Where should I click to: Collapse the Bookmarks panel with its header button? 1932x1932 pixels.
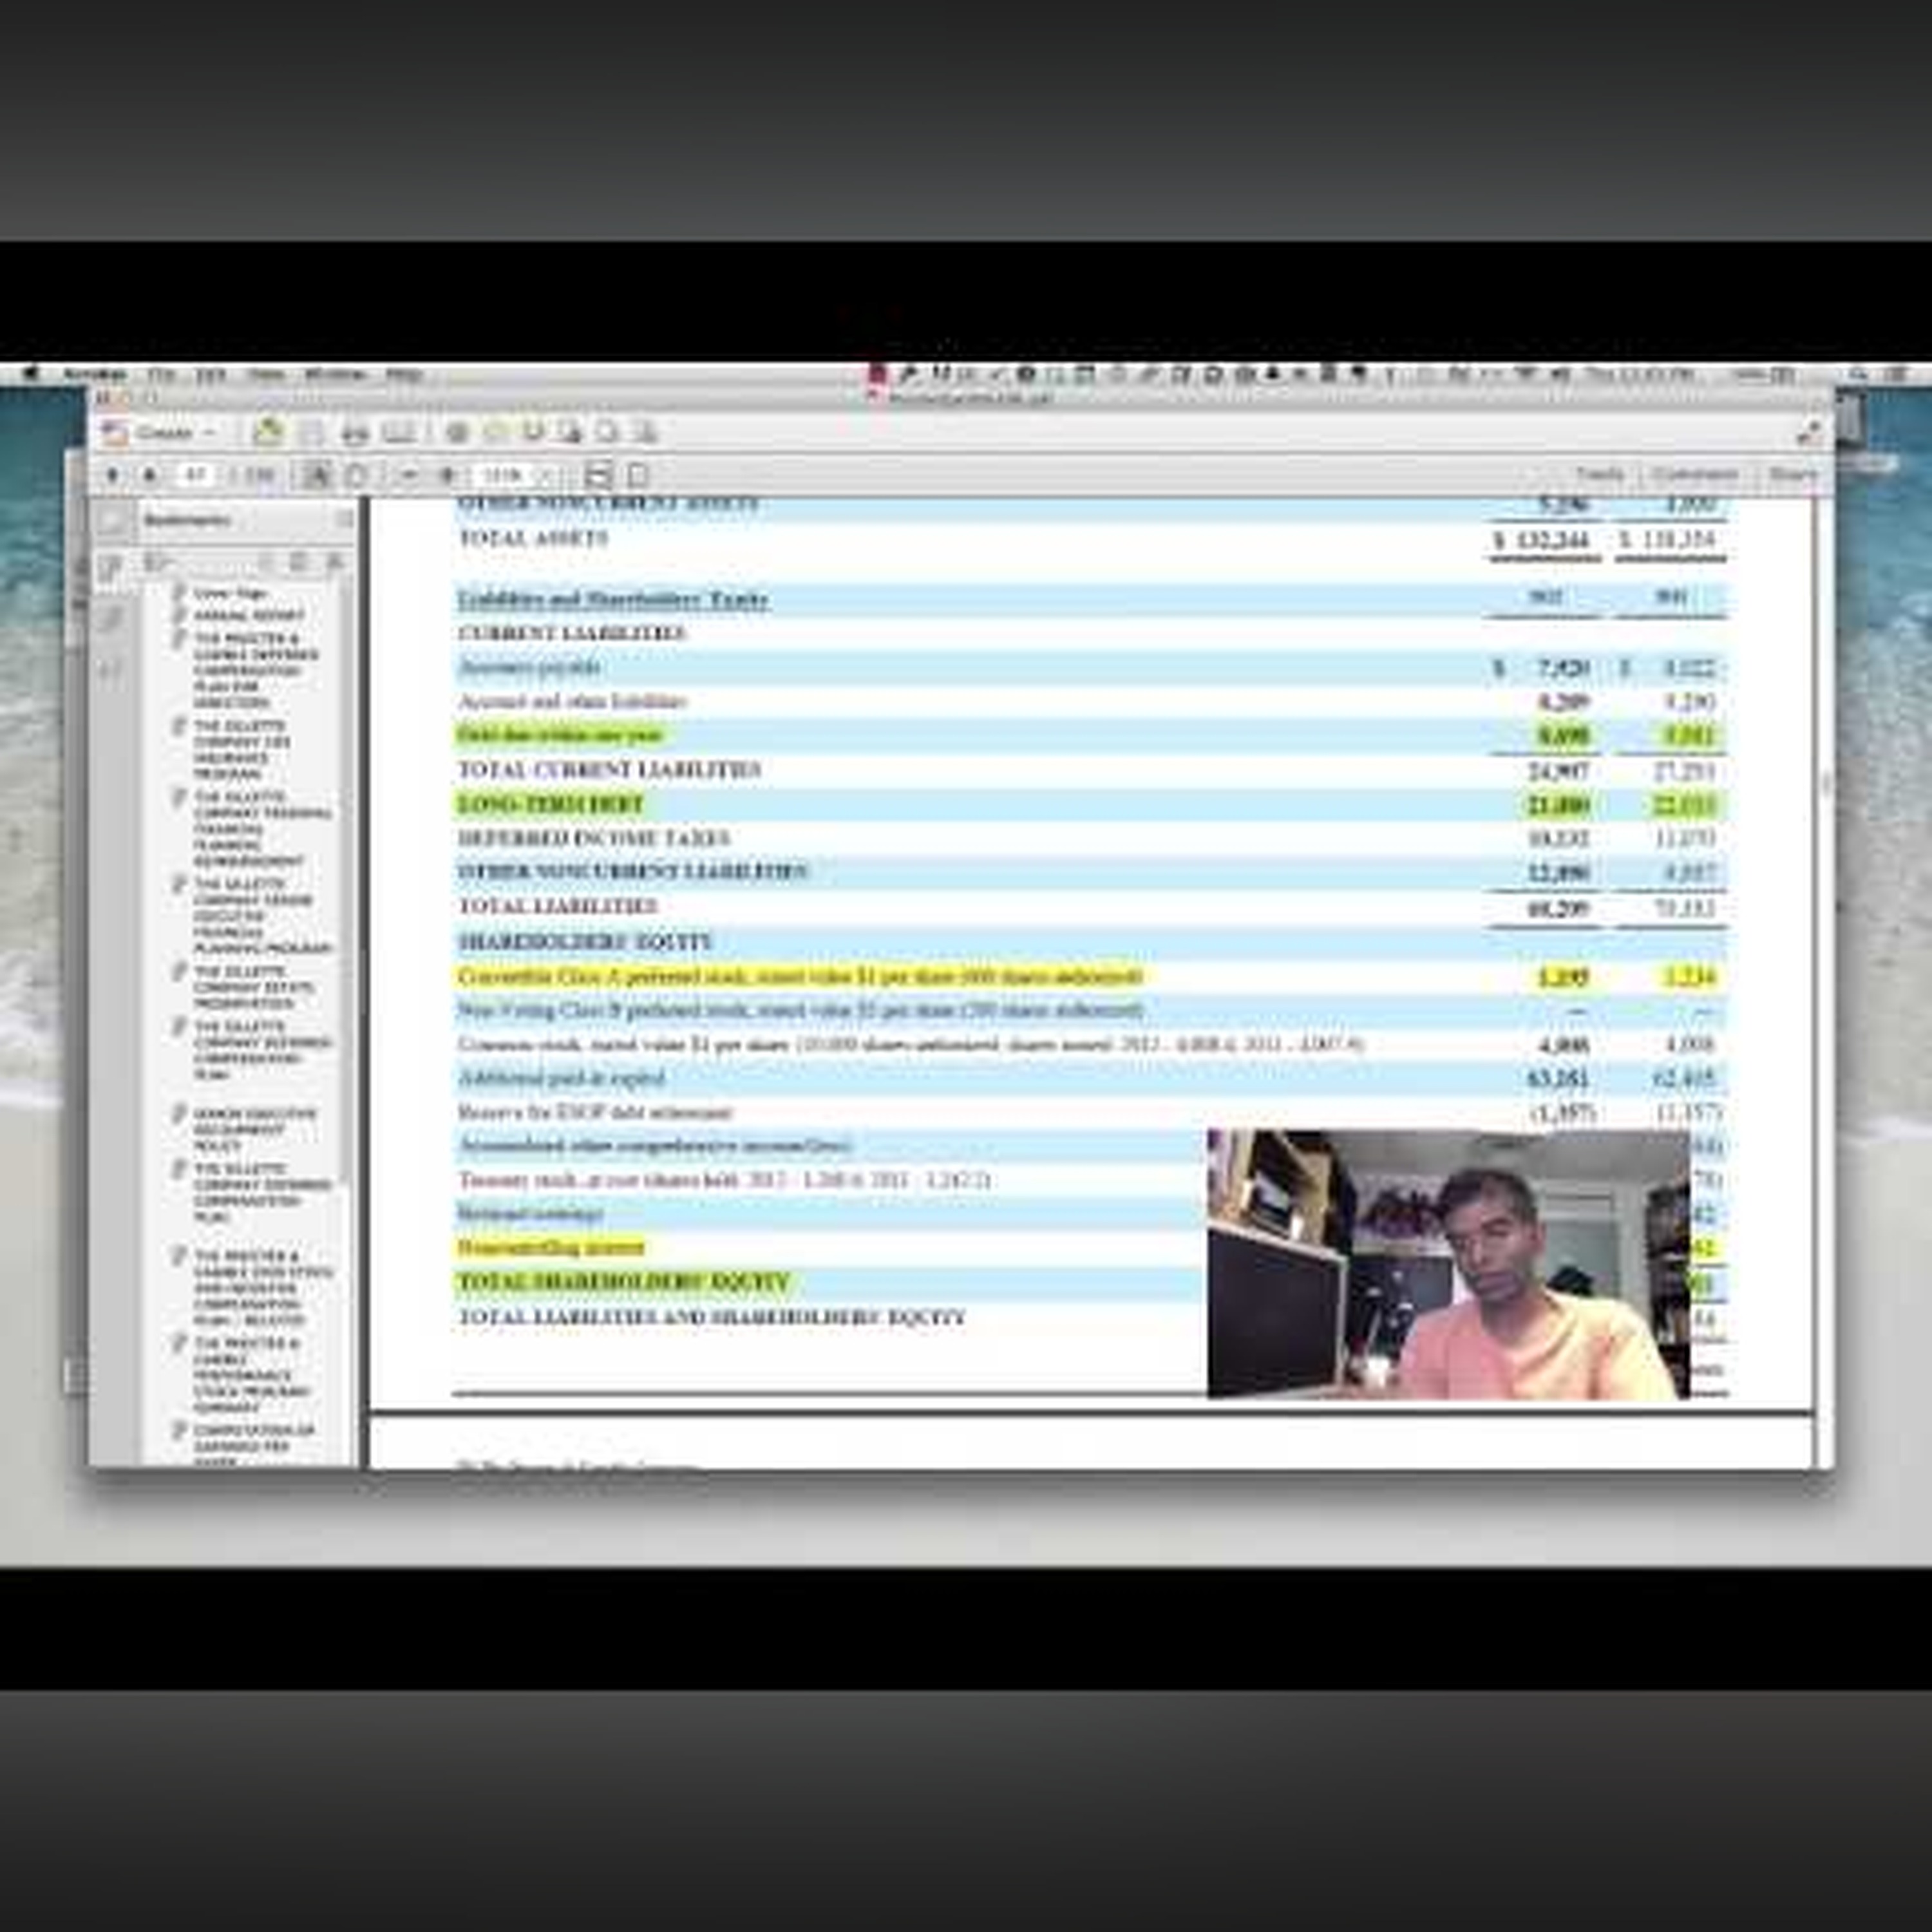coord(345,519)
